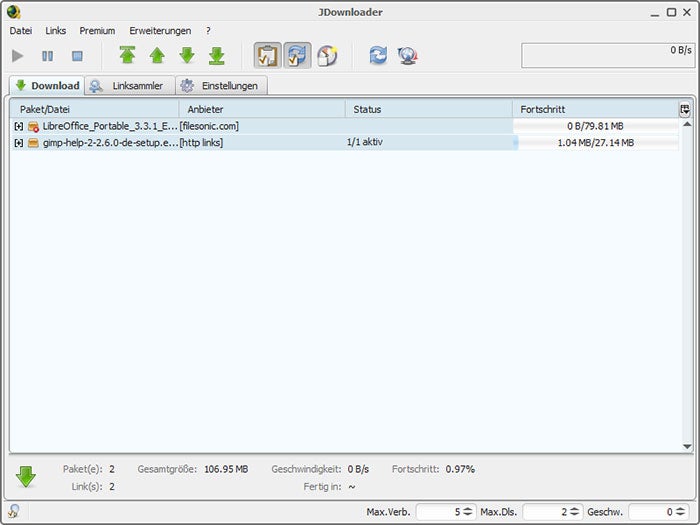This screenshot has width=700, height=525.
Task: Click the globe update icon
Action: pyautogui.click(x=408, y=56)
